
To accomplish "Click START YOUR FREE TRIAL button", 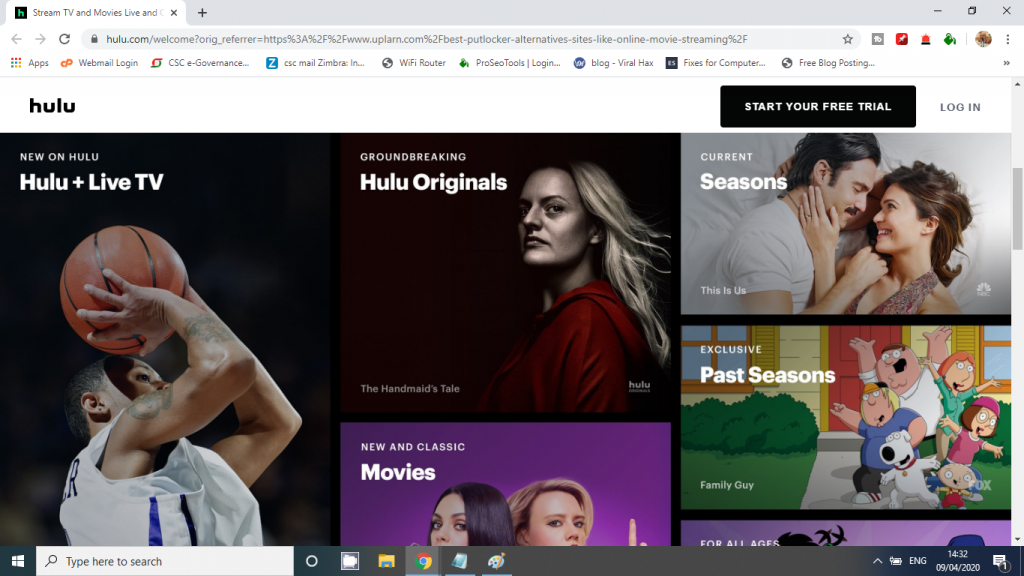I will 818,106.
